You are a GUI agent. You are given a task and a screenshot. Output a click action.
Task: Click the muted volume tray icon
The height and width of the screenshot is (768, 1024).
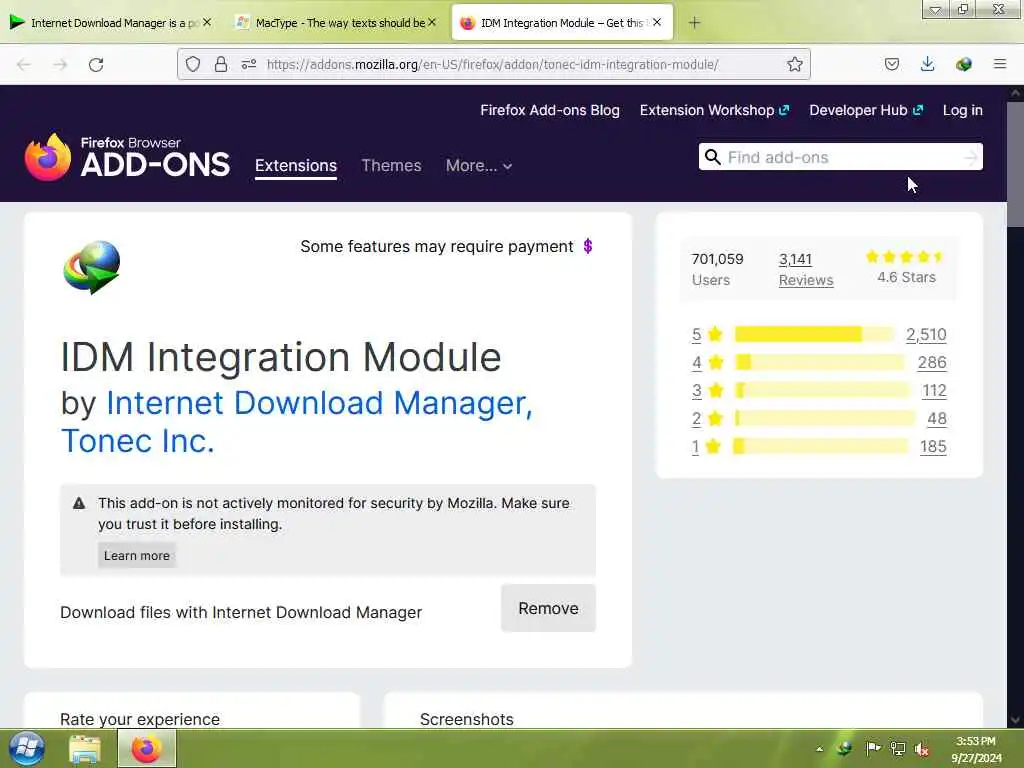click(x=922, y=749)
